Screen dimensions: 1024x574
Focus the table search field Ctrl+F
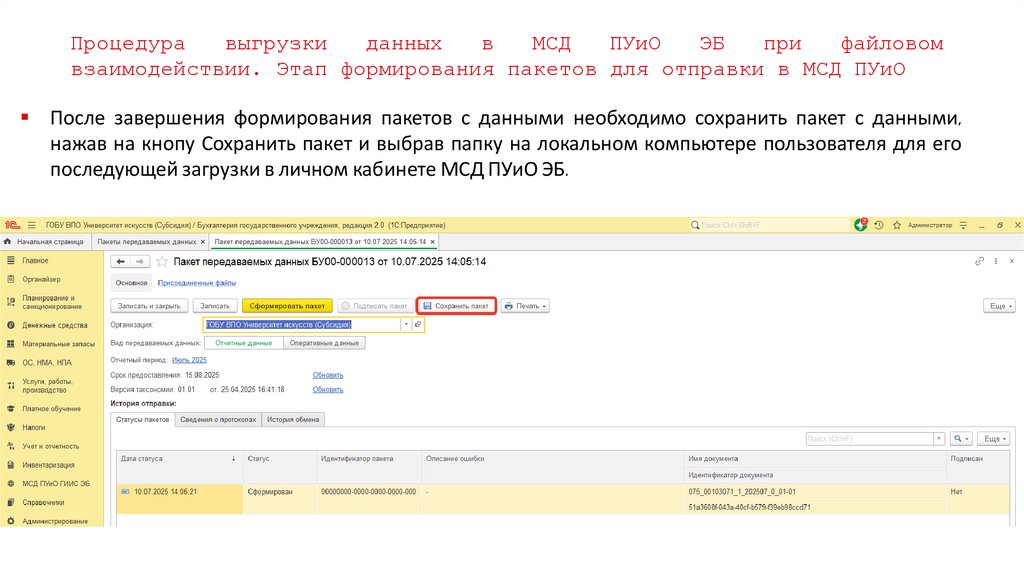[x=869, y=439]
